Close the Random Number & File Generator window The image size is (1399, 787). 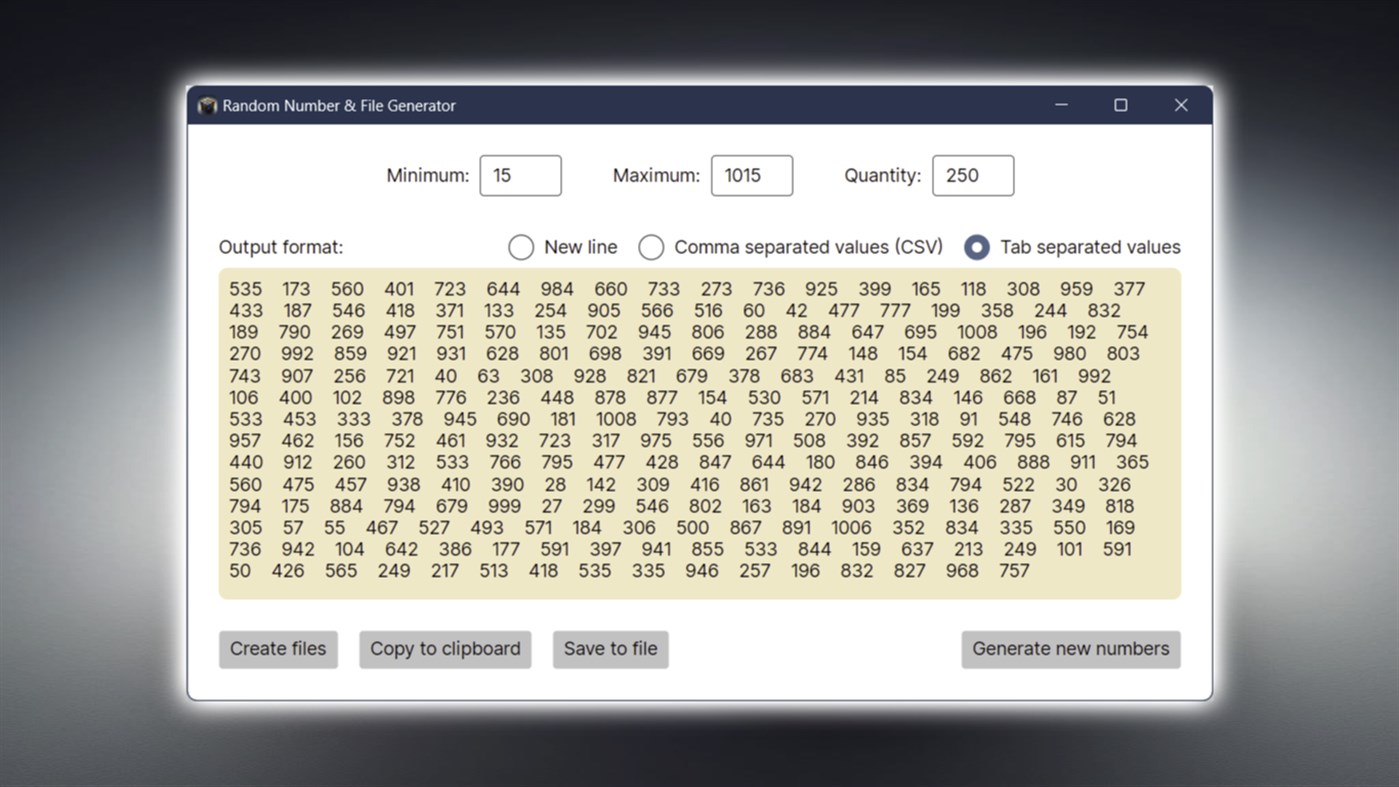(1181, 105)
